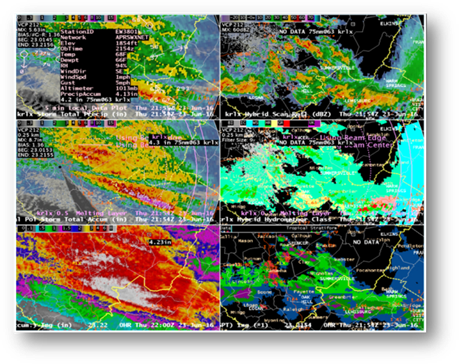Click the Storm Total Precip color bar
459x364 pixels.
click(x=67, y=18)
